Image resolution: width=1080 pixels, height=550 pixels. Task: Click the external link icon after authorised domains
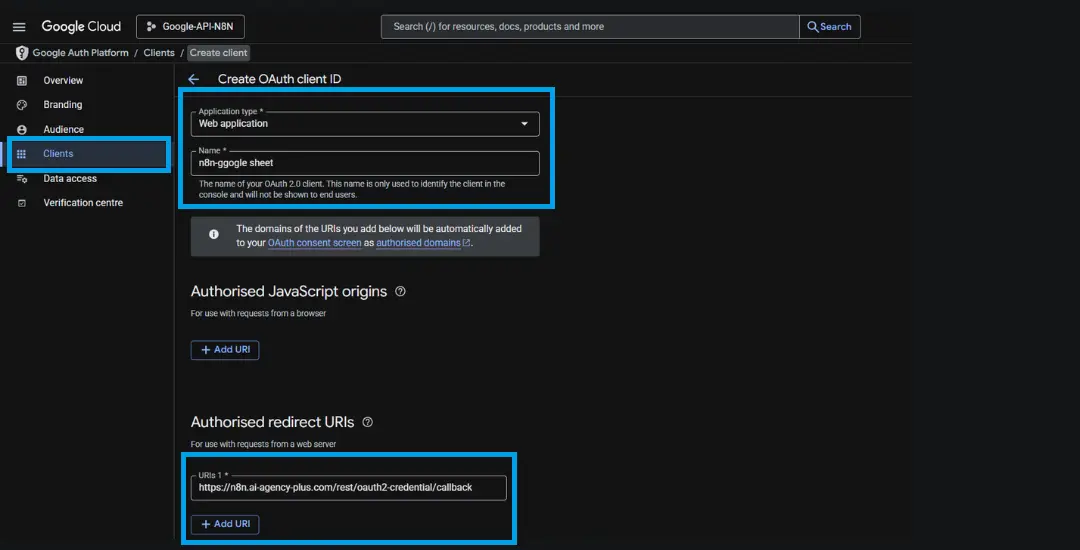(466, 243)
